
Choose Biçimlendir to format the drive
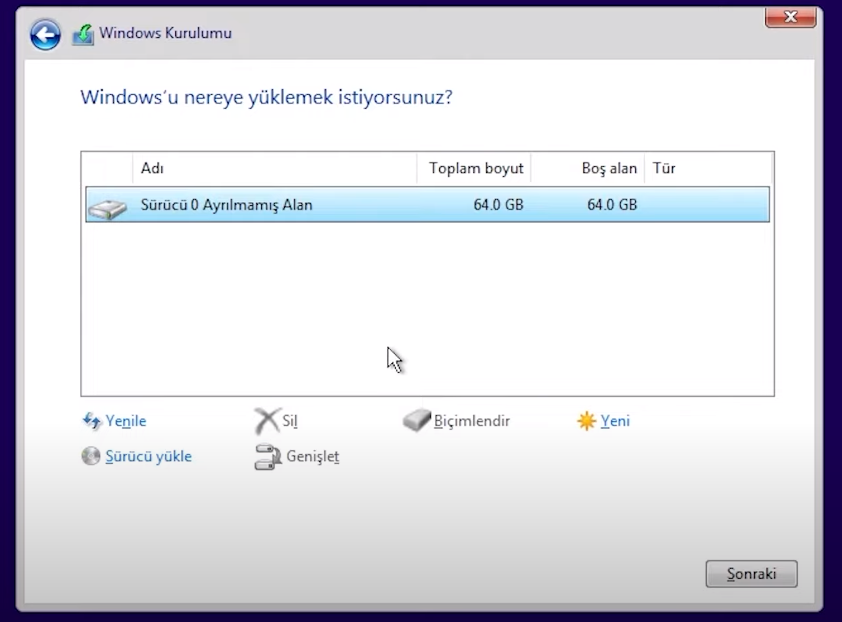click(471, 421)
